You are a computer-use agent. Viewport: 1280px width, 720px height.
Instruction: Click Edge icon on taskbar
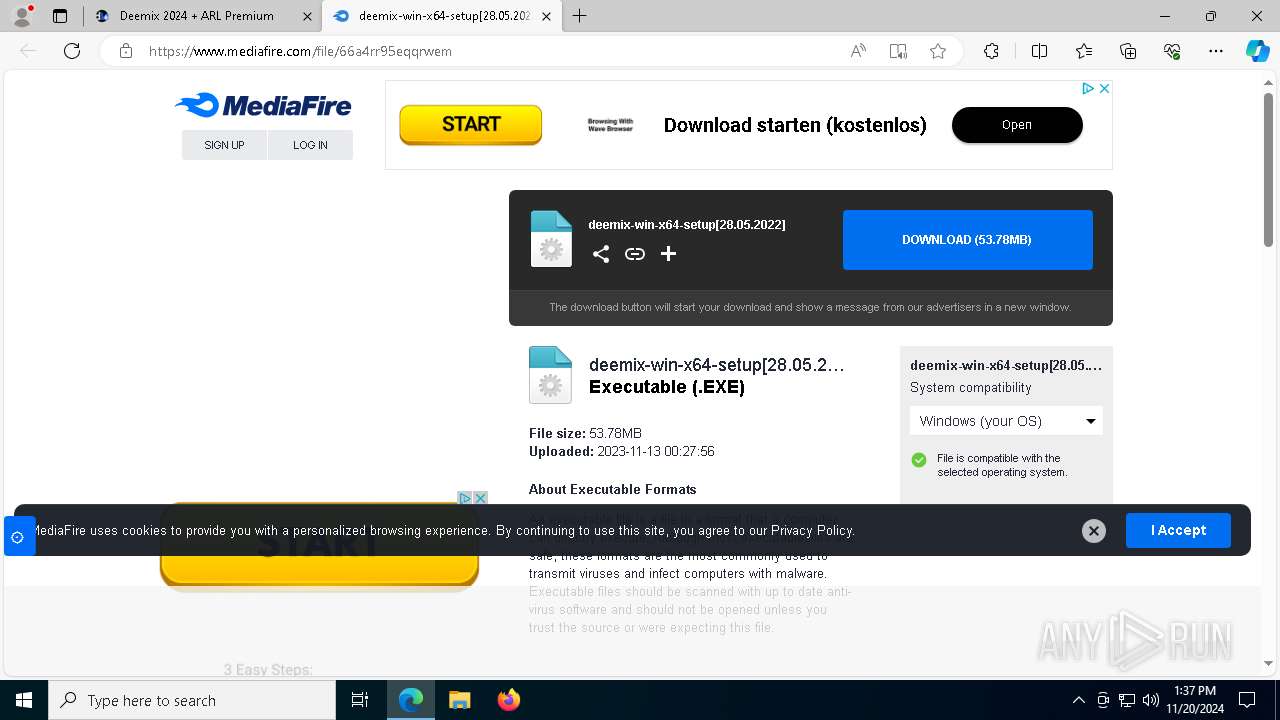(411, 700)
